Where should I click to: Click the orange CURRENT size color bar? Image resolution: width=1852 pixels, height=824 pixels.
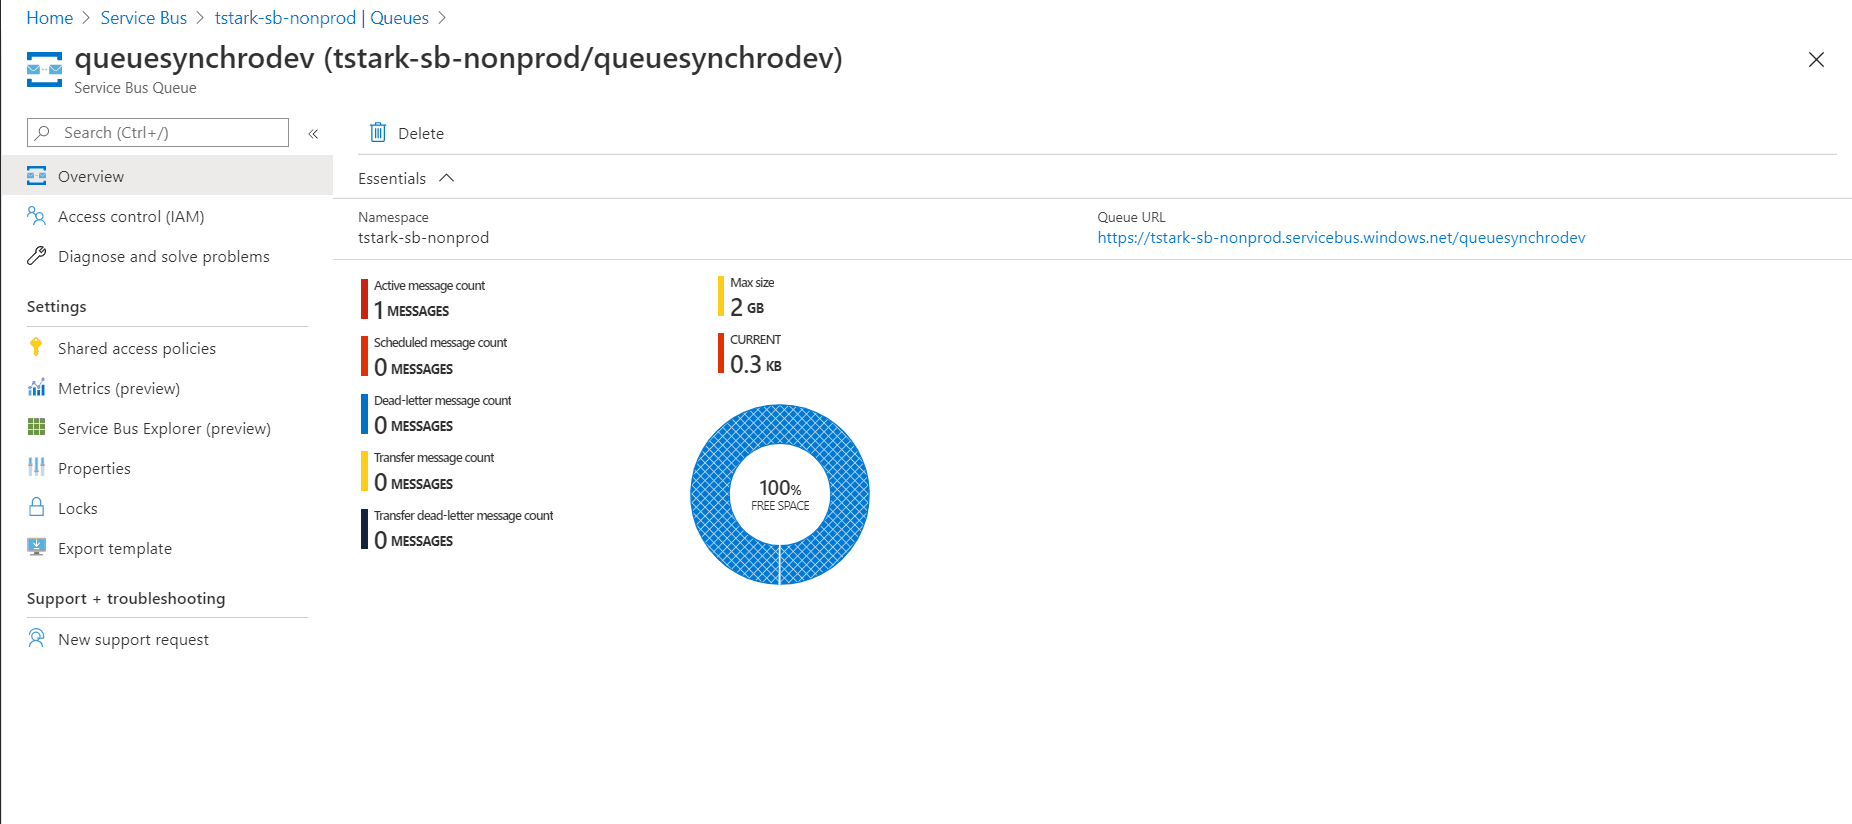[x=721, y=353]
